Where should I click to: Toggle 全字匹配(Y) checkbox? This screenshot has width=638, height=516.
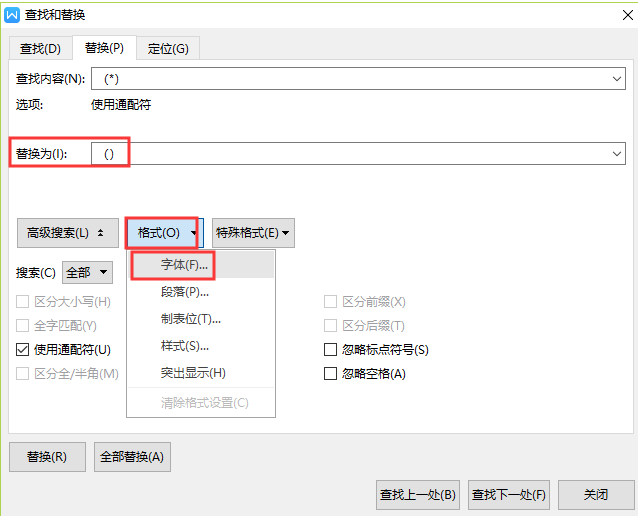[22, 326]
